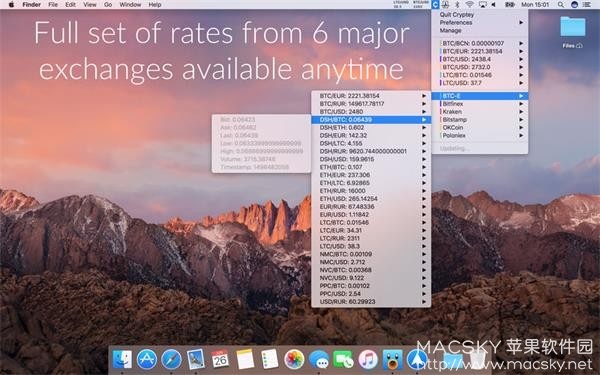
Task: Click the blue arrow app icon in the Dock
Action: click(417, 360)
